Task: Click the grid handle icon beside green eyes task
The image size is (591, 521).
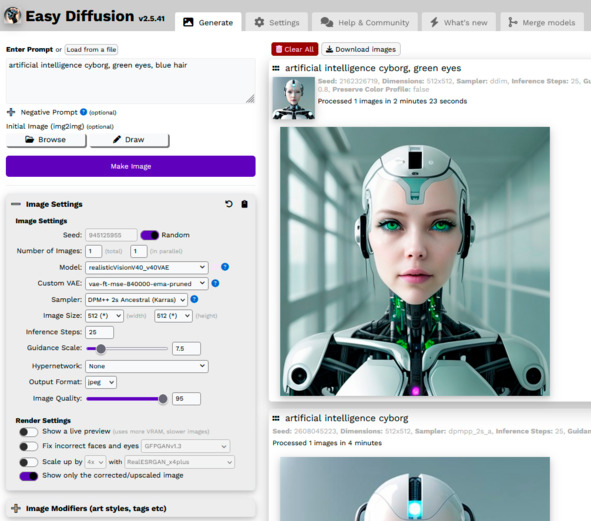Action: [x=276, y=68]
